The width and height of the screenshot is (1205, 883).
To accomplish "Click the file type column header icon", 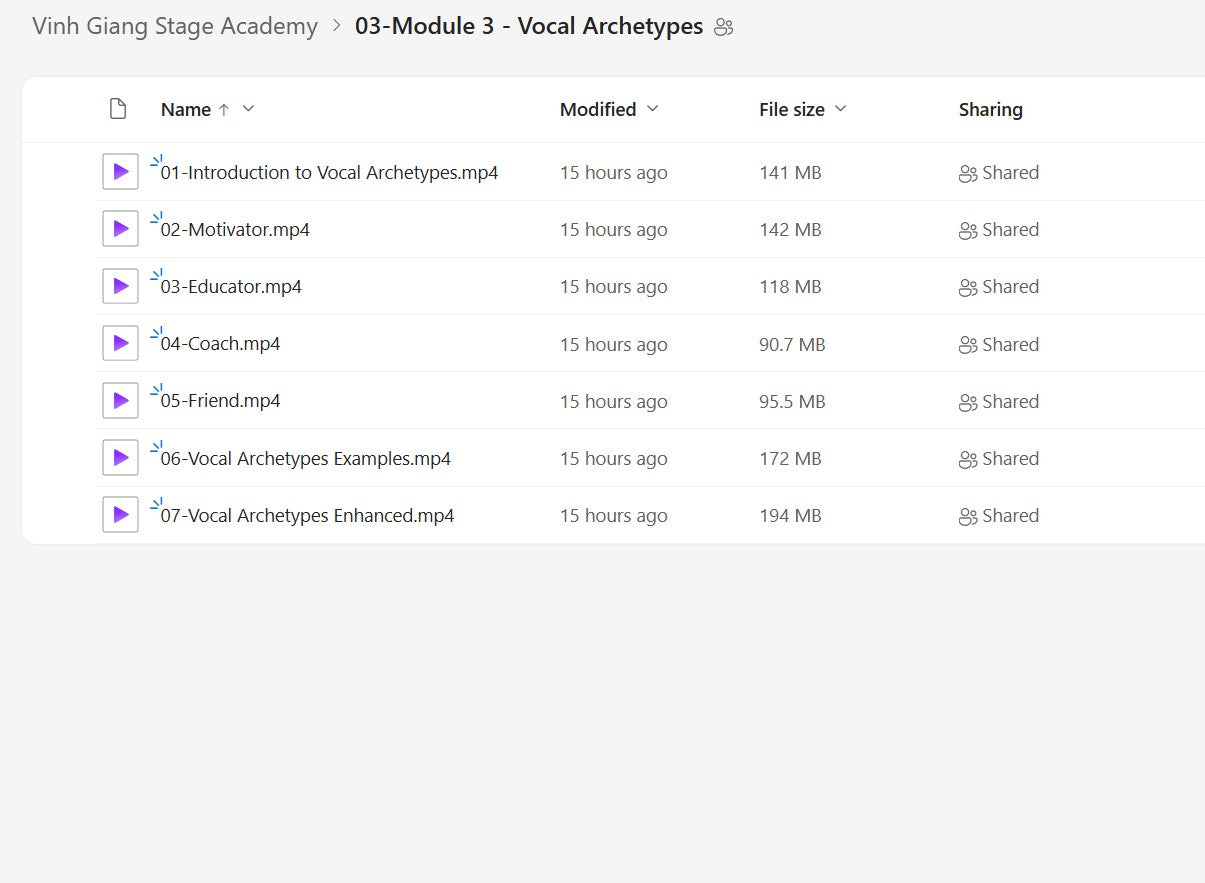I will (x=118, y=109).
